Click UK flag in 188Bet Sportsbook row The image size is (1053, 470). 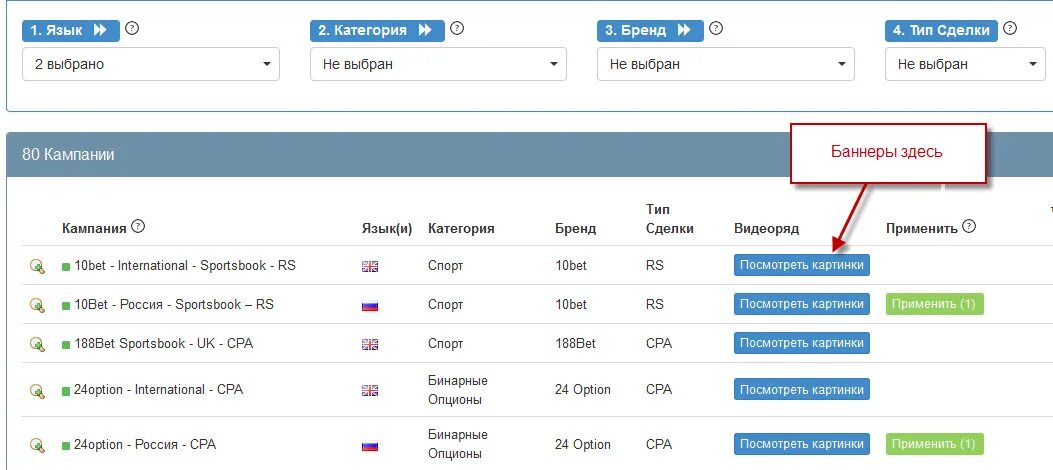click(x=370, y=344)
